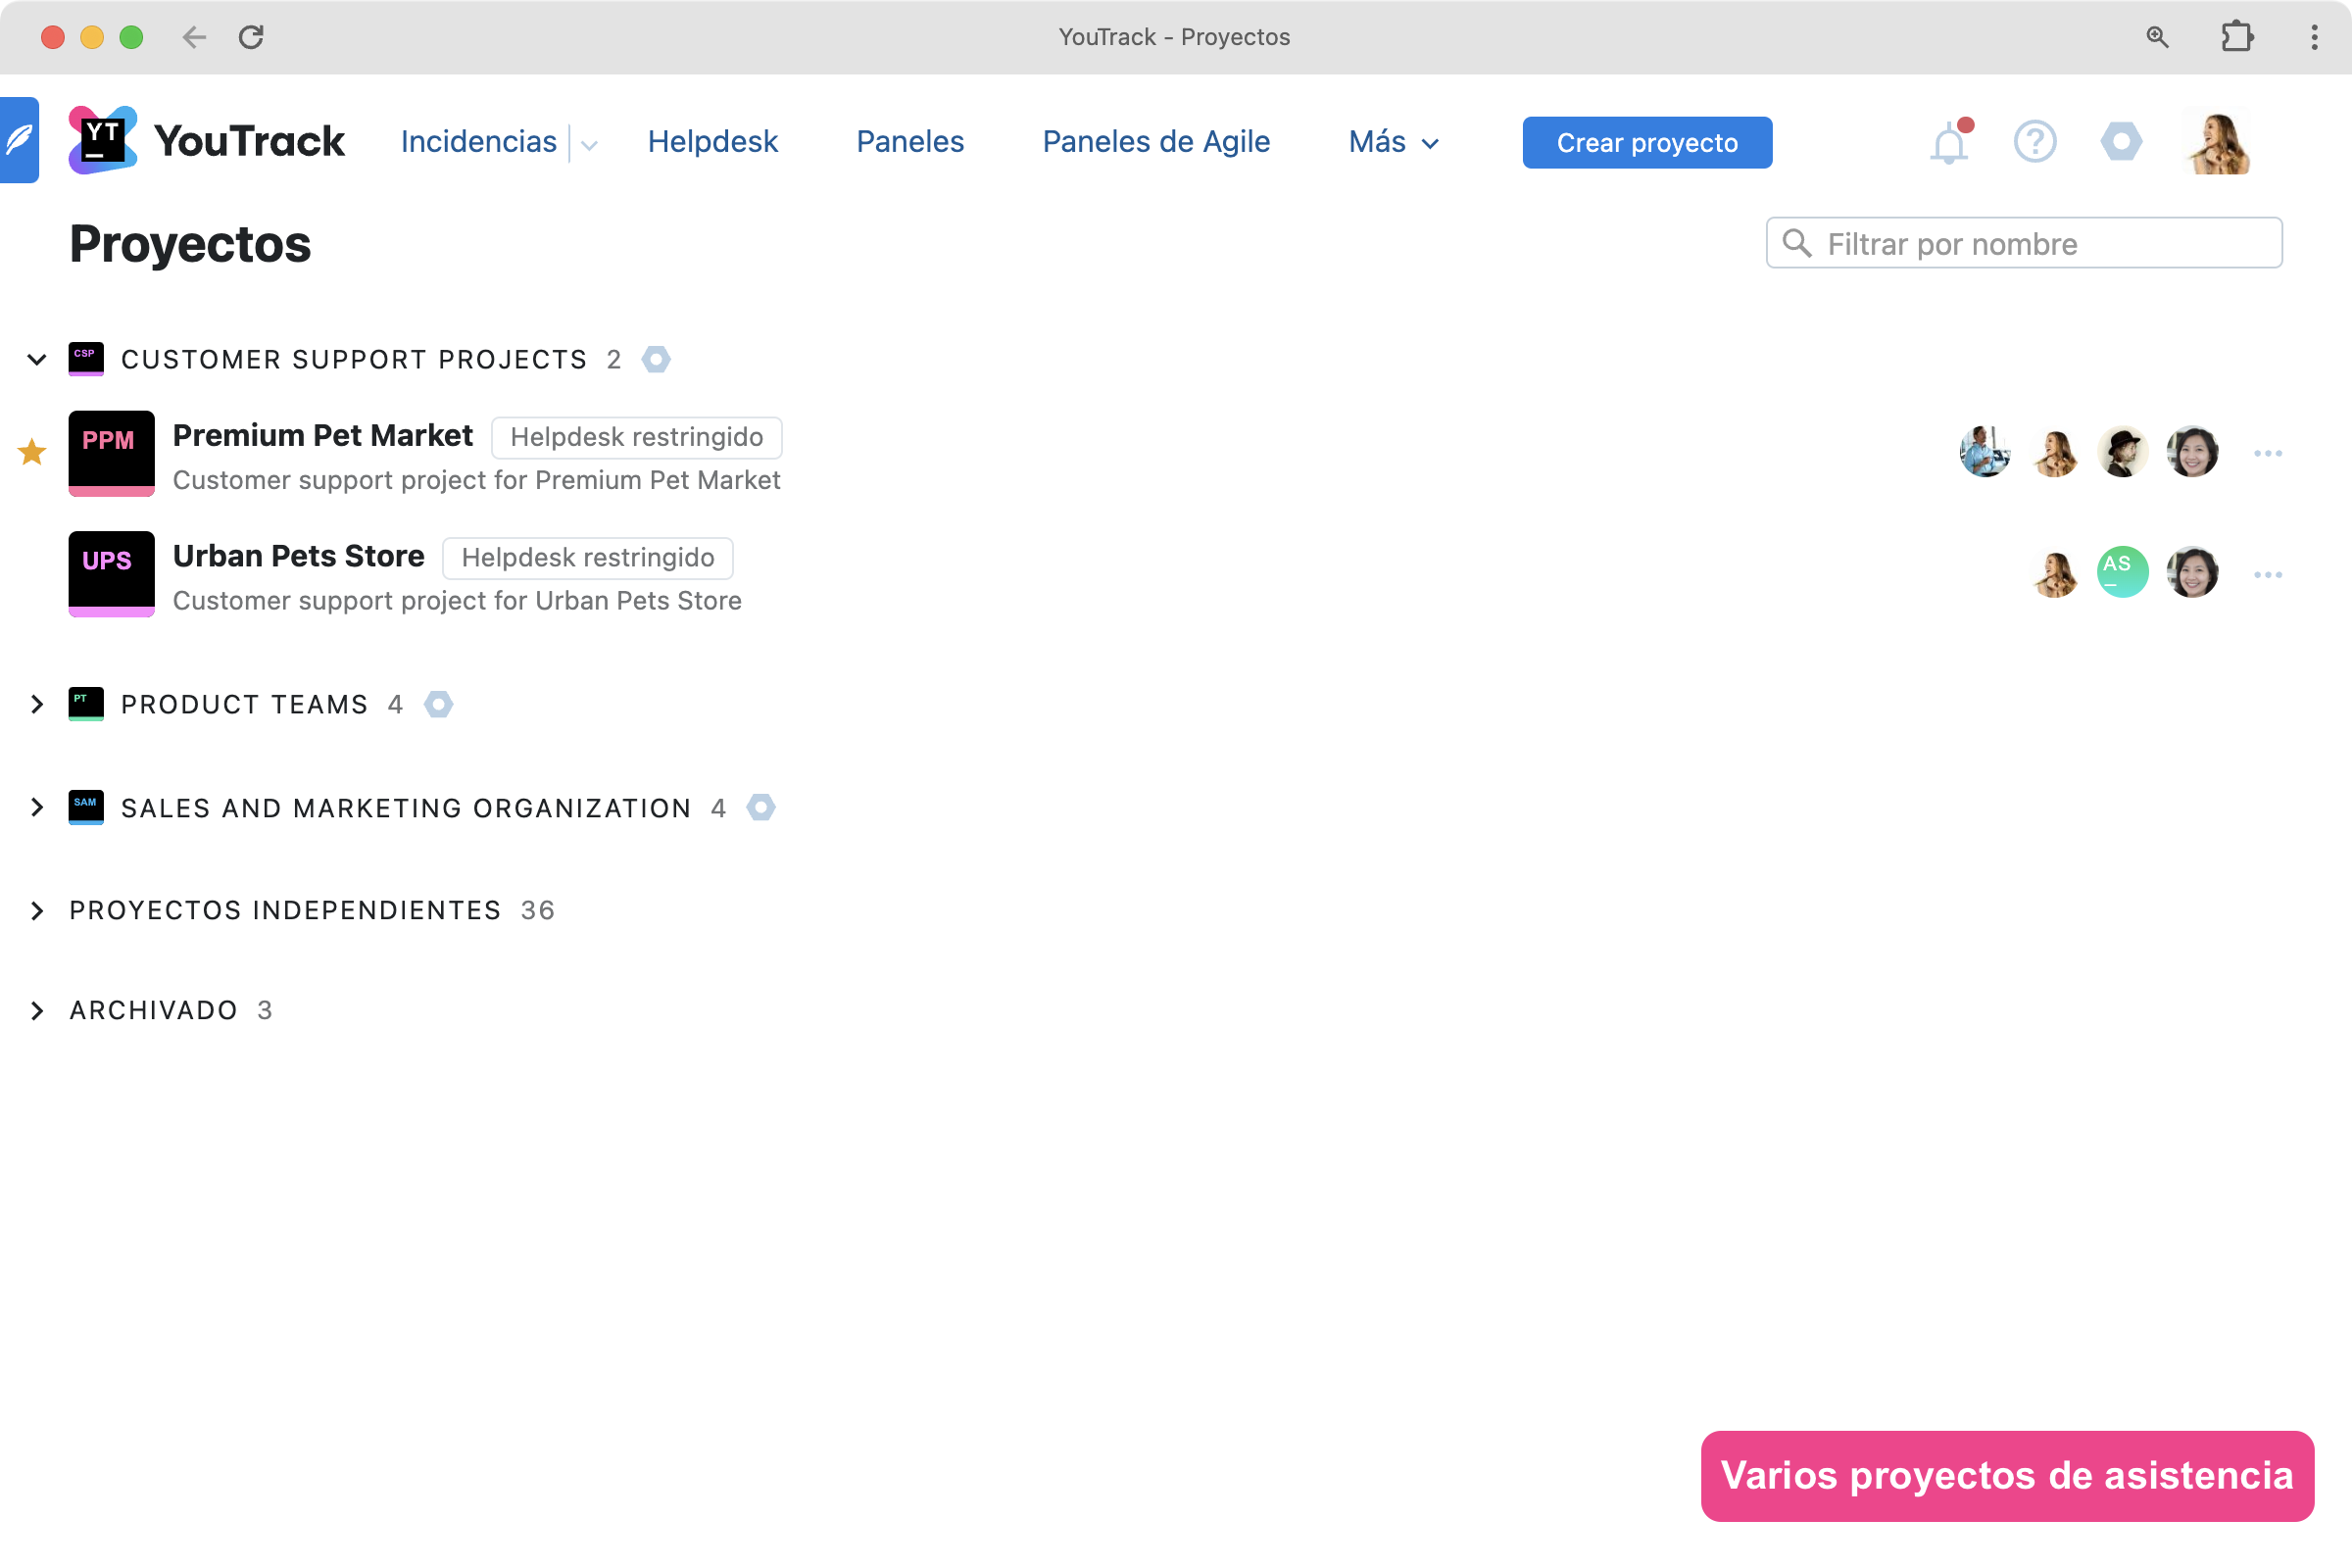This screenshot has width=2352, height=1568.
Task: Click the blue feather tab at left edge
Action: [x=20, y=140]
